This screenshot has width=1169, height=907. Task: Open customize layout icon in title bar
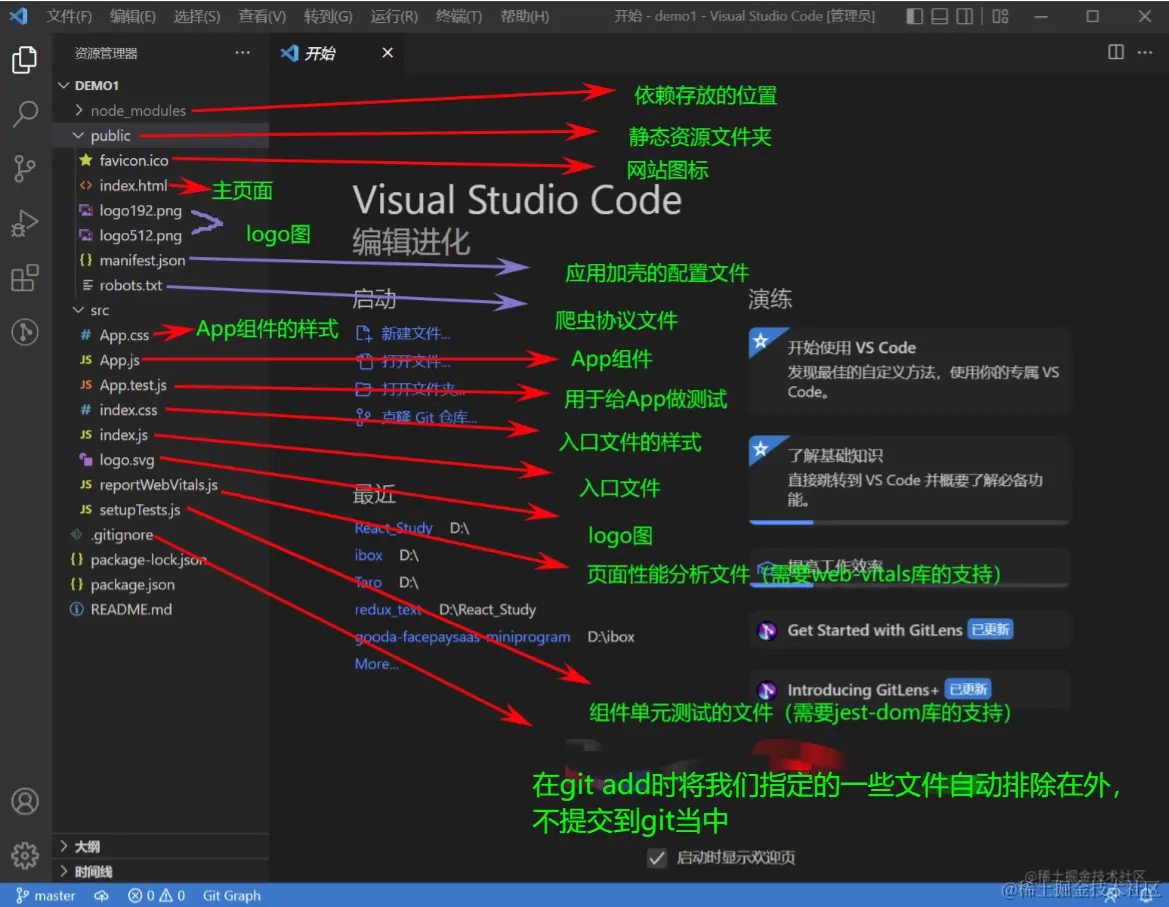coord(1000,16)
